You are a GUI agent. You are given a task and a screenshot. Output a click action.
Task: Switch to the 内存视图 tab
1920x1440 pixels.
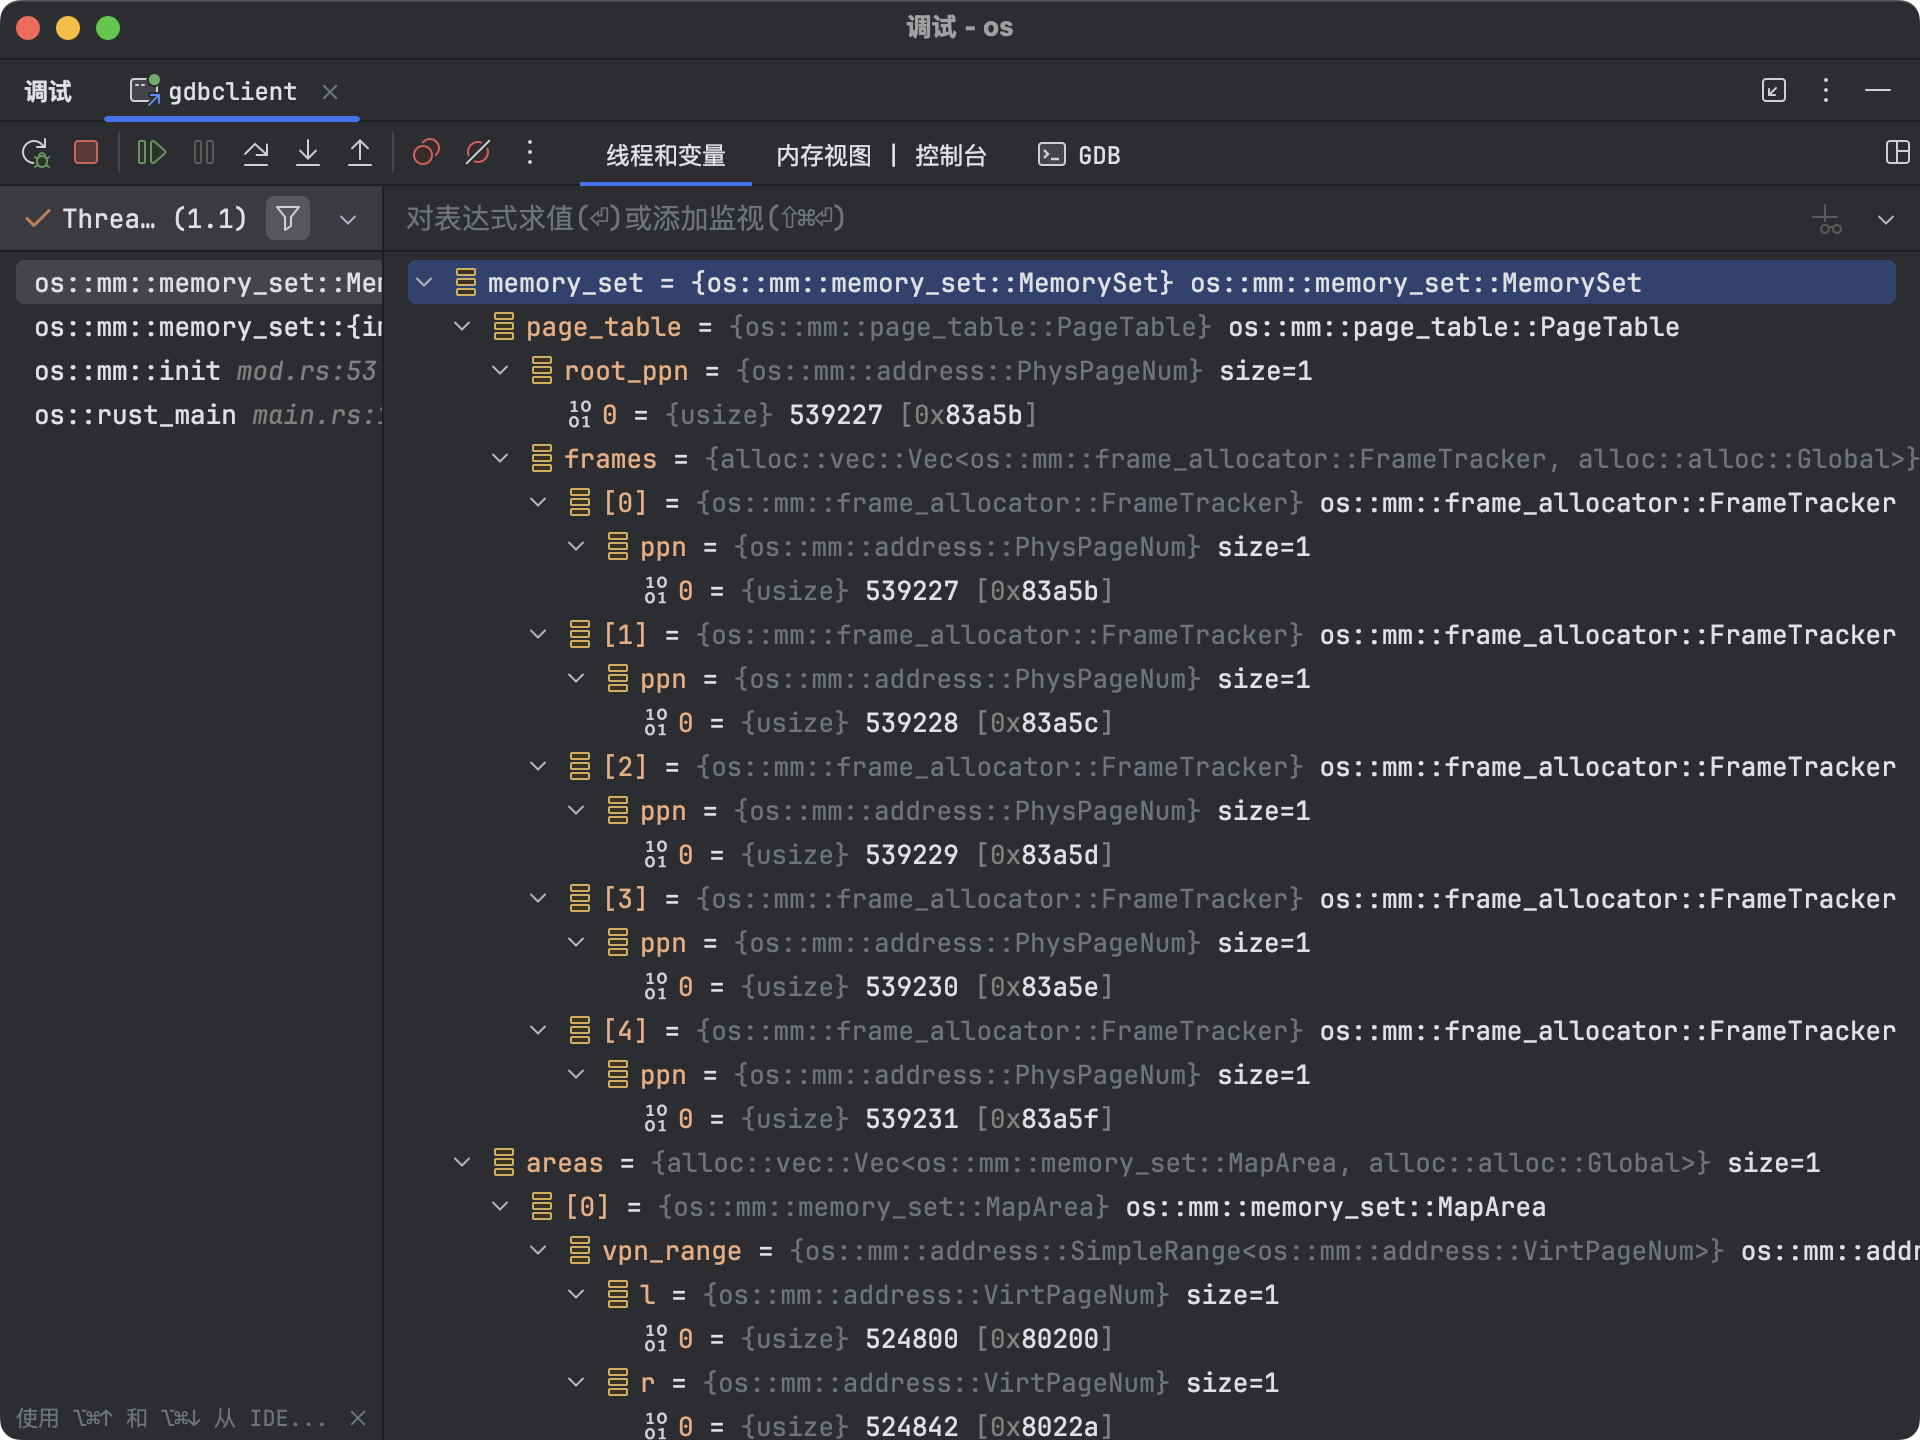point(823,156)
